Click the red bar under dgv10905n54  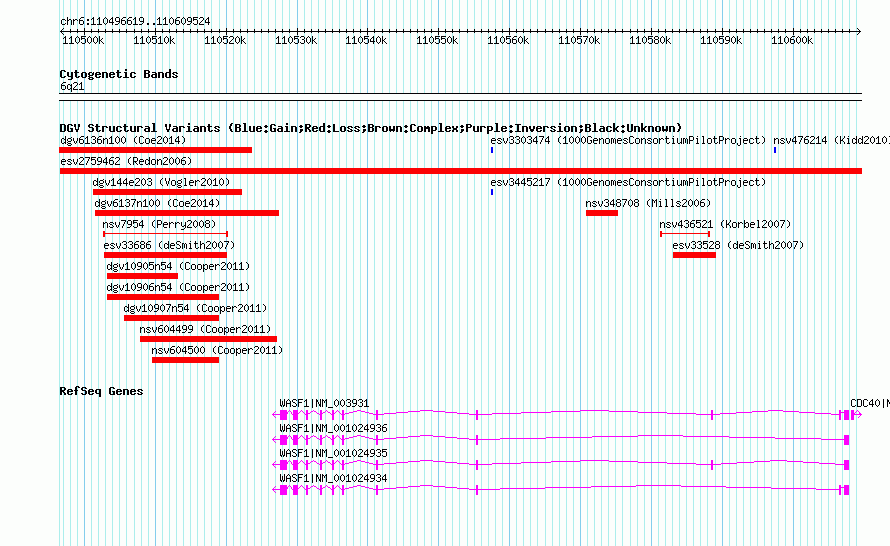[142, 276]
